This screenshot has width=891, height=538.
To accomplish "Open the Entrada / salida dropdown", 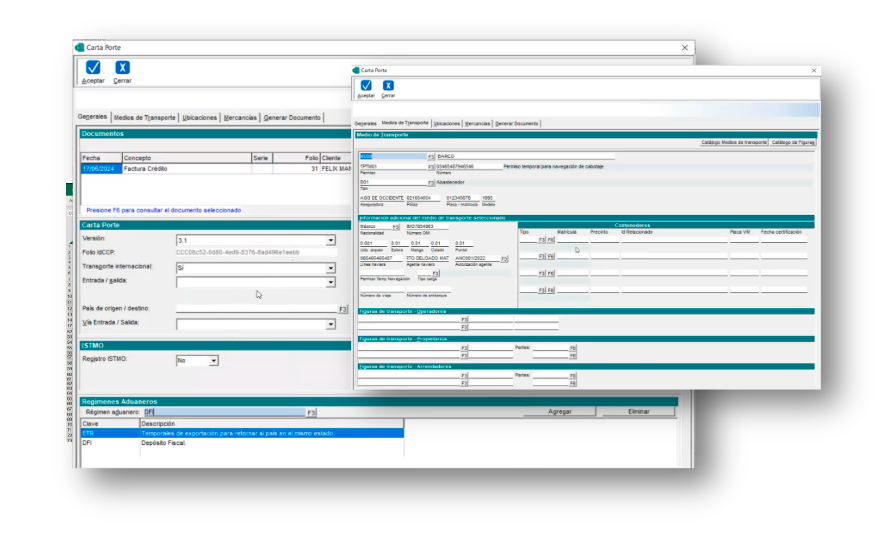I will (x=331, y=283).
